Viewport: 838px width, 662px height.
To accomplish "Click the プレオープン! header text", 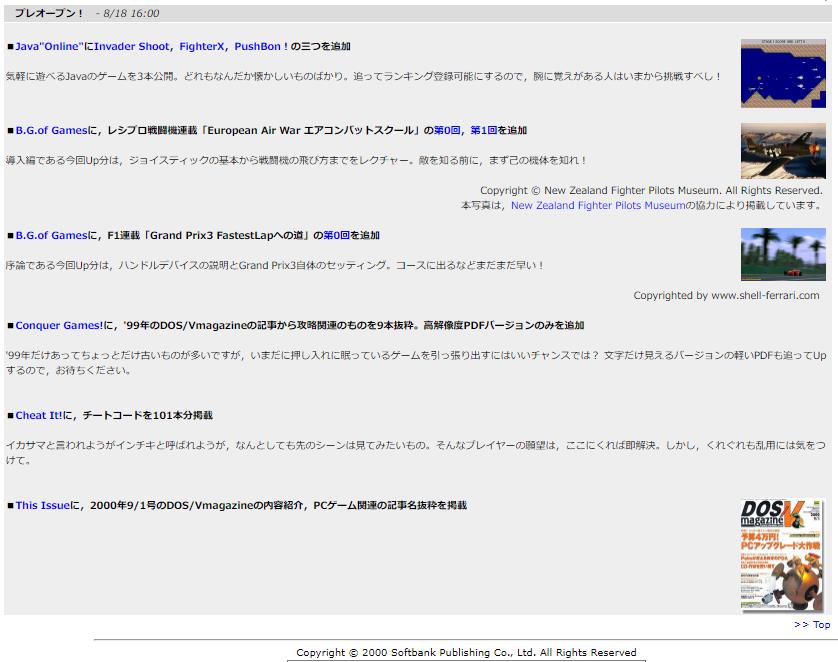I will 49,13.
